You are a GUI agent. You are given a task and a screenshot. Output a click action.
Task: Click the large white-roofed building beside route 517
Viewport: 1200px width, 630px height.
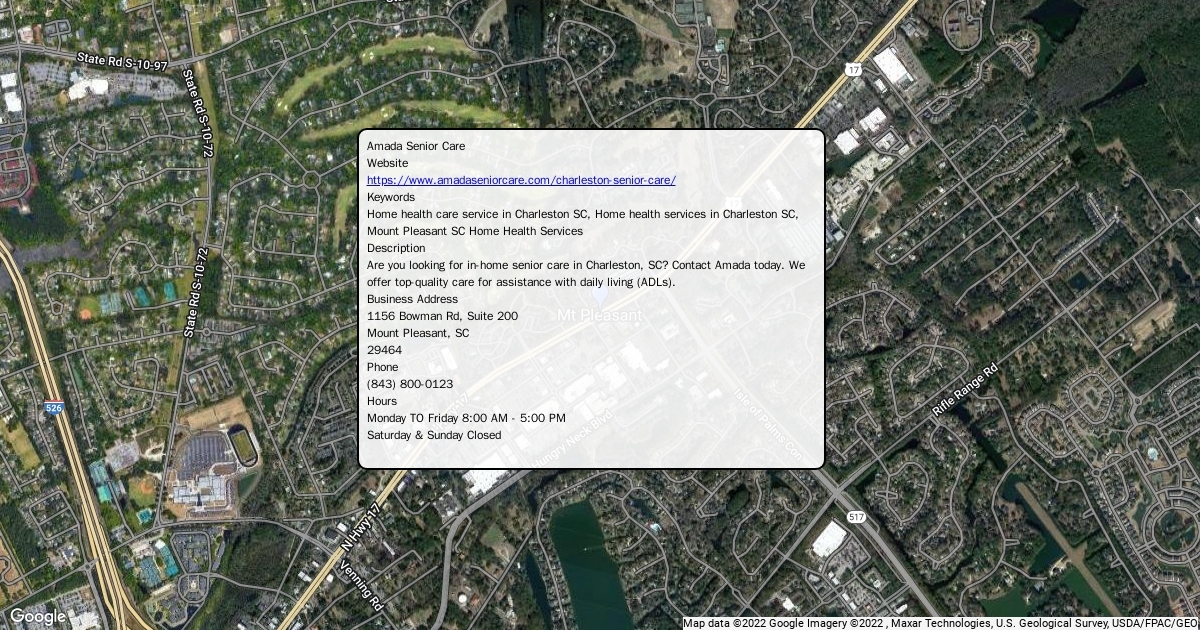tap(829, 540)
